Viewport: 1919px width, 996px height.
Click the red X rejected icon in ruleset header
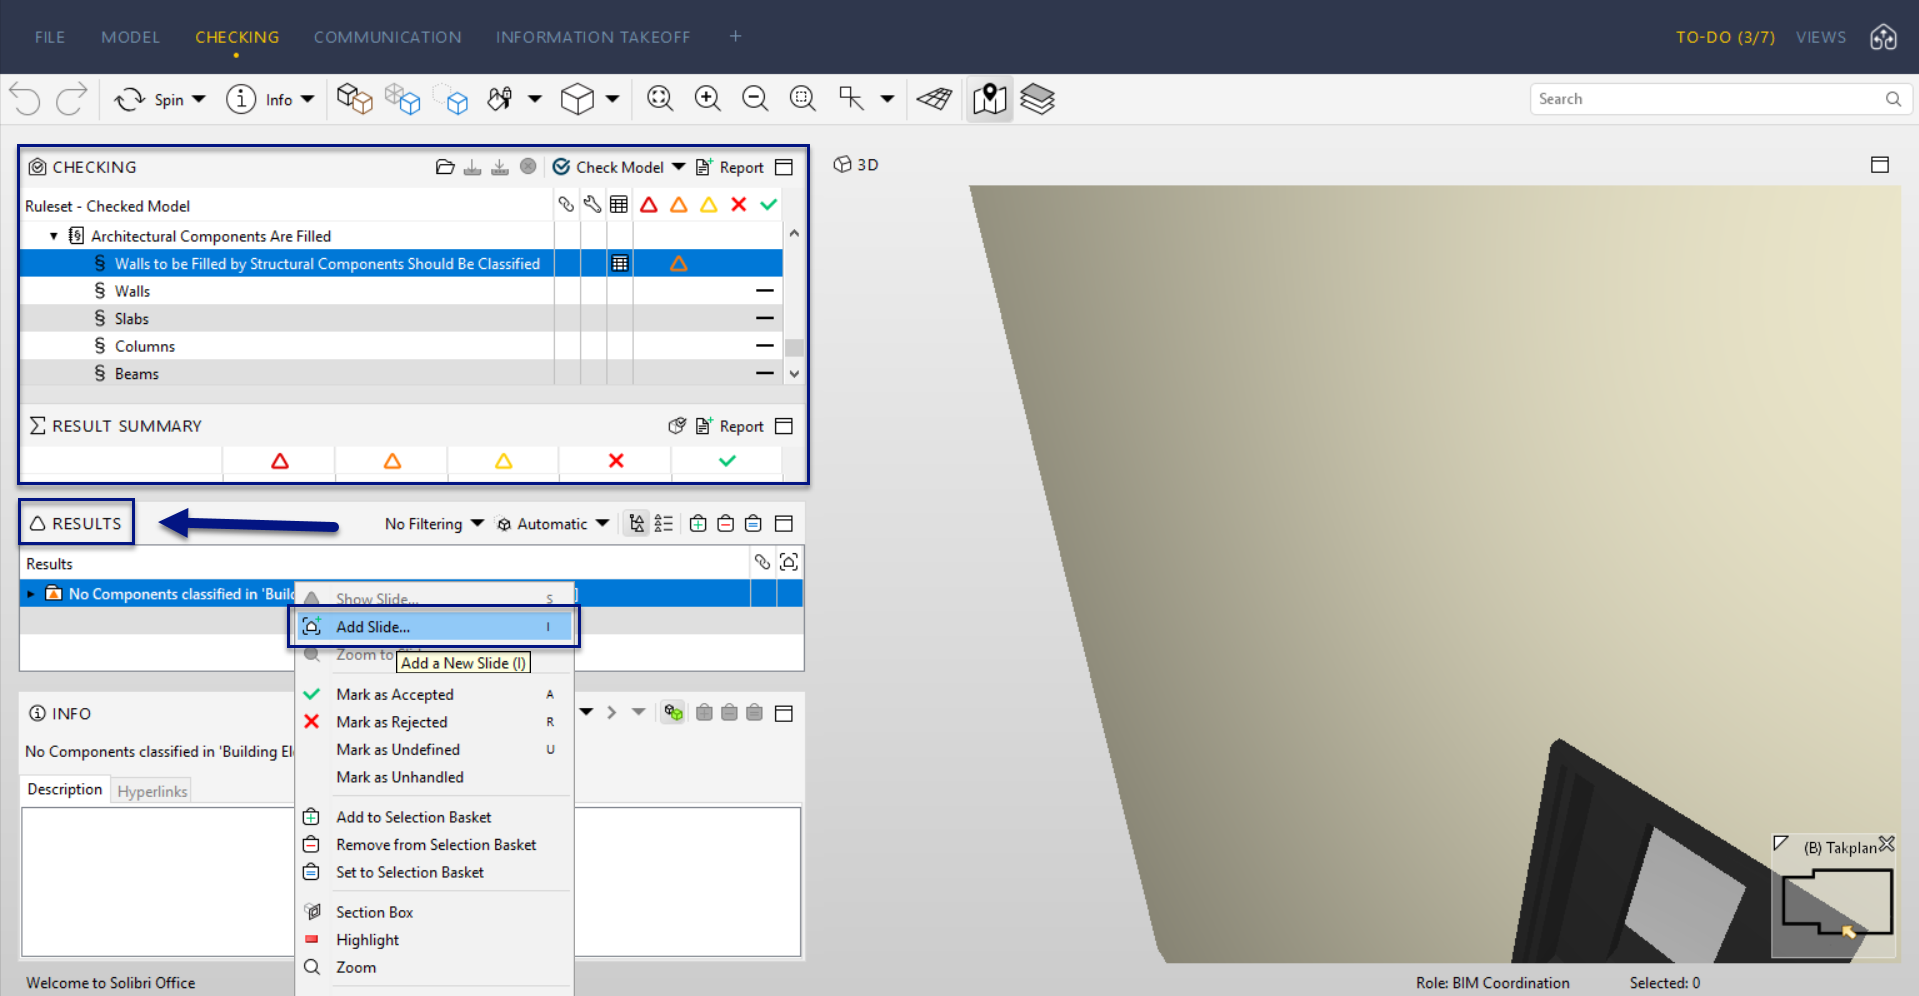(x=739, y=205)
